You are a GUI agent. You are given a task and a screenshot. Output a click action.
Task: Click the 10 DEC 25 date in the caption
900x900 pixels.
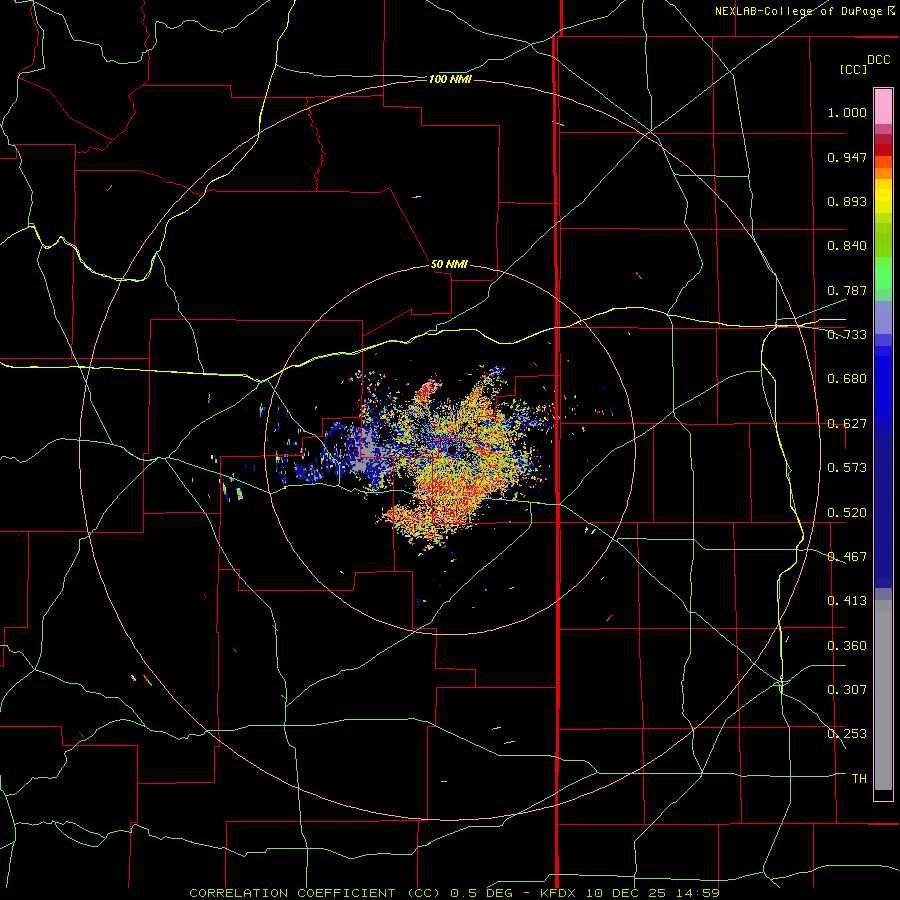click(x=624, y=893)
